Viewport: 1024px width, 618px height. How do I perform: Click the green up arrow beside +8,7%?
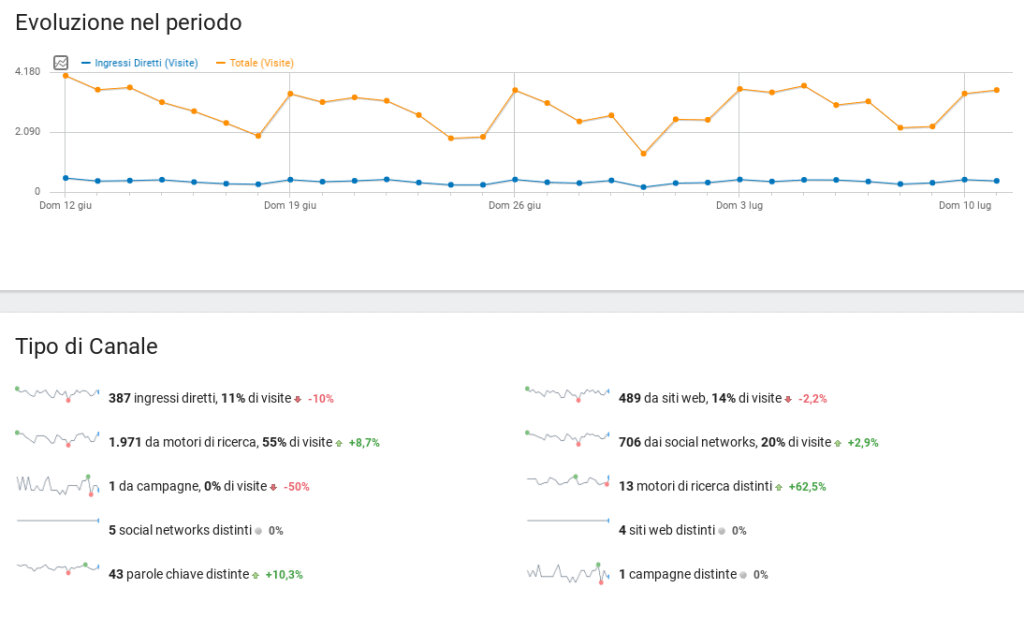point(339,443)
